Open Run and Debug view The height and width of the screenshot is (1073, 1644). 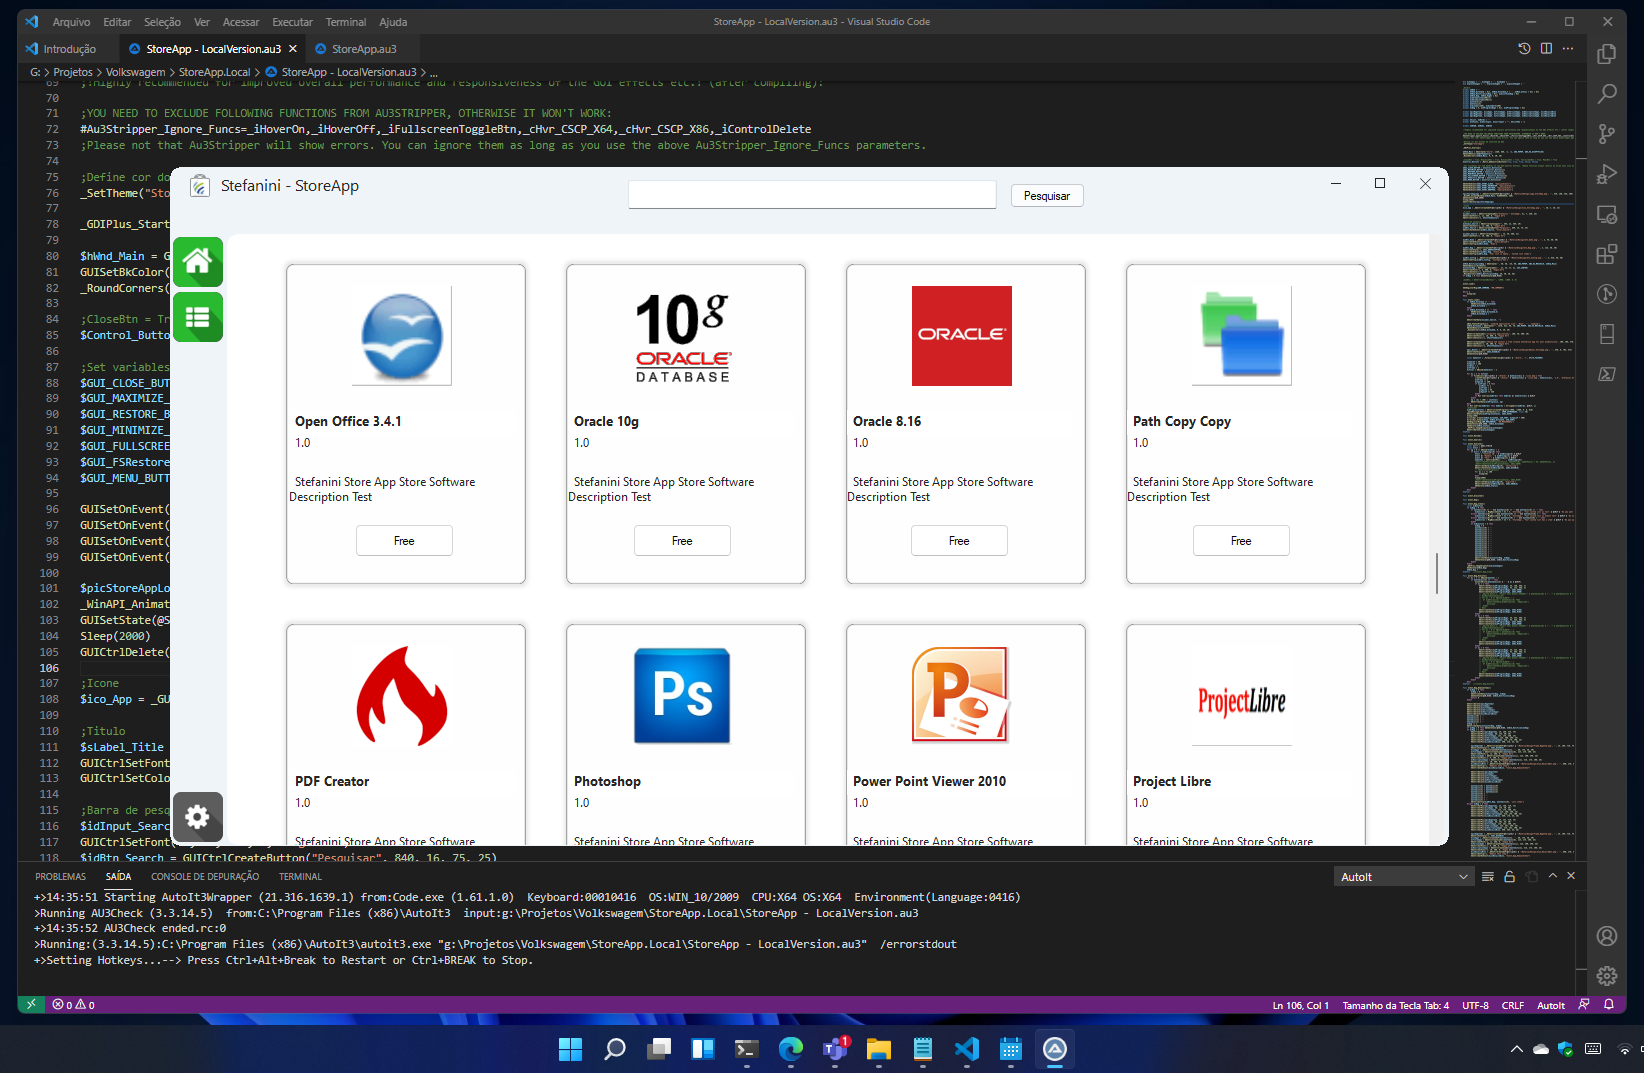pos(1607,174)
